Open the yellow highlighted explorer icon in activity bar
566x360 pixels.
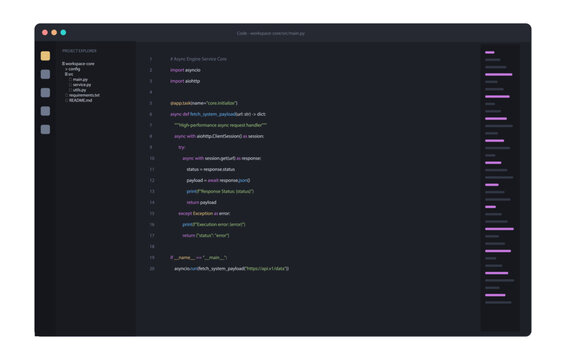tap(45, 56)
